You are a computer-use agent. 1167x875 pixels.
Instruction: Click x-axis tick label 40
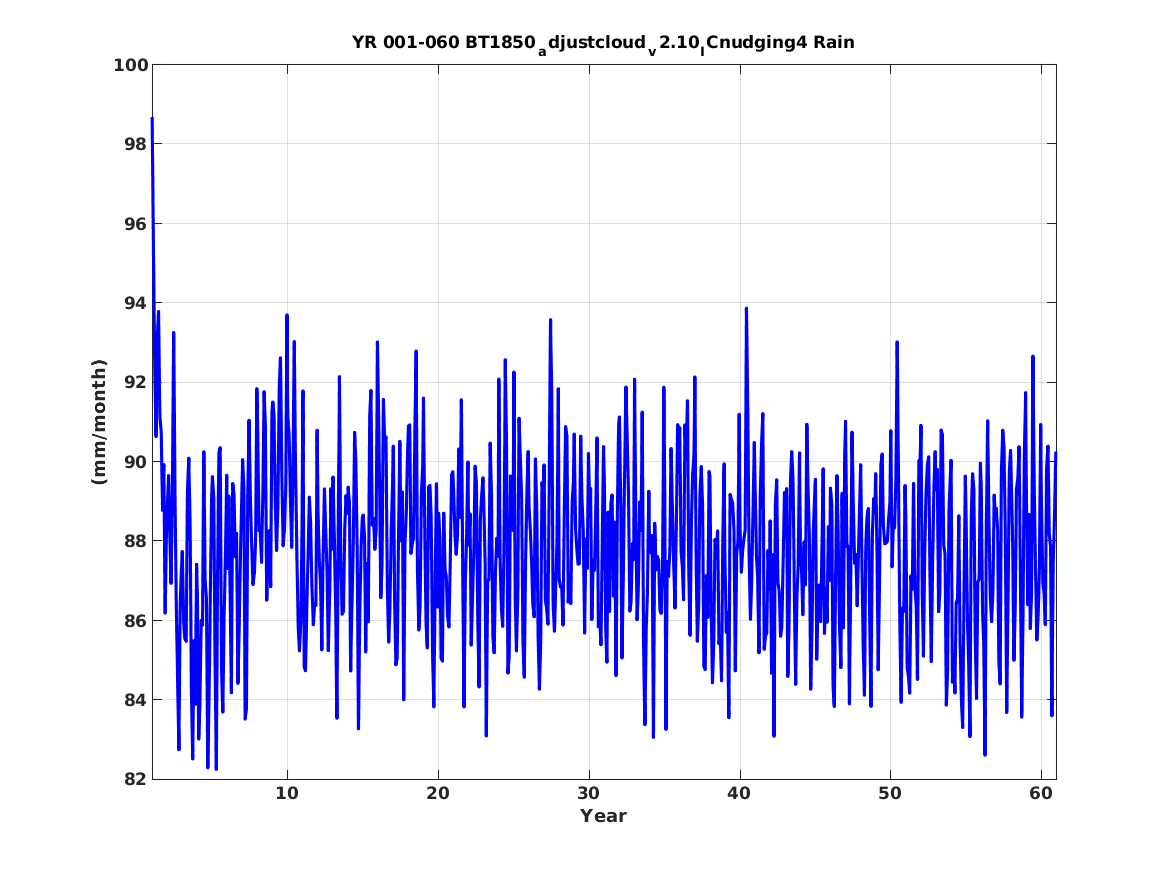[740, 794]
